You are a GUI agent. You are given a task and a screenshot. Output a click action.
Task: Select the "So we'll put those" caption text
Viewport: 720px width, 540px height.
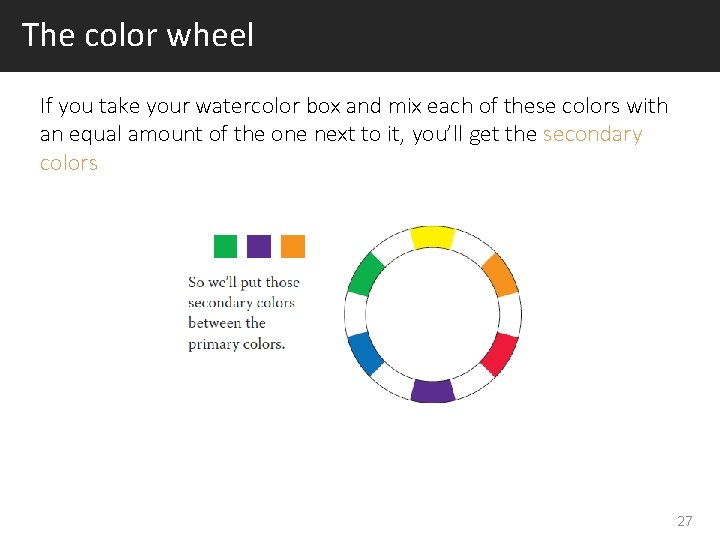244,282
